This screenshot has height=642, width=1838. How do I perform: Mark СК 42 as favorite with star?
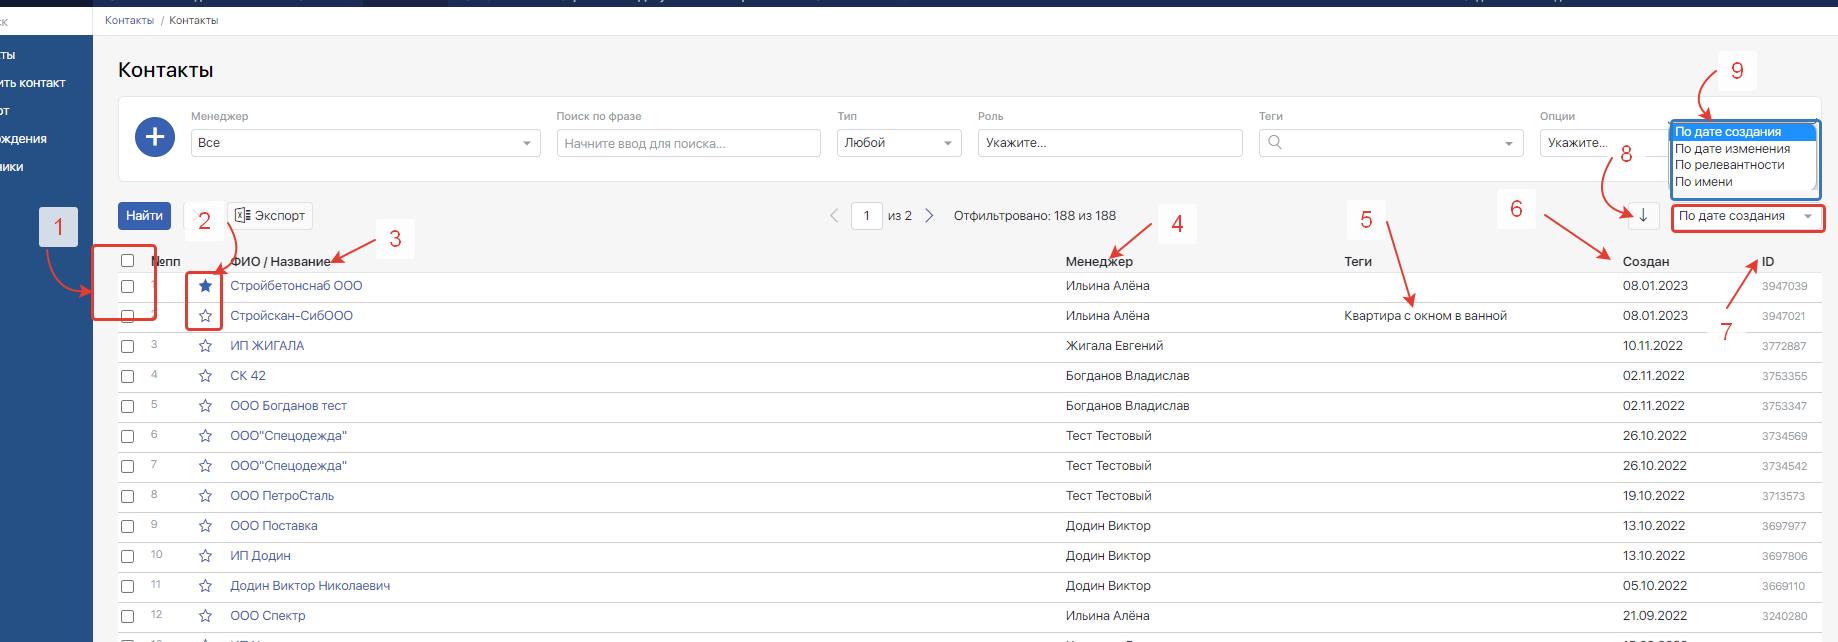pyautogui.click(x=205, y=376)
